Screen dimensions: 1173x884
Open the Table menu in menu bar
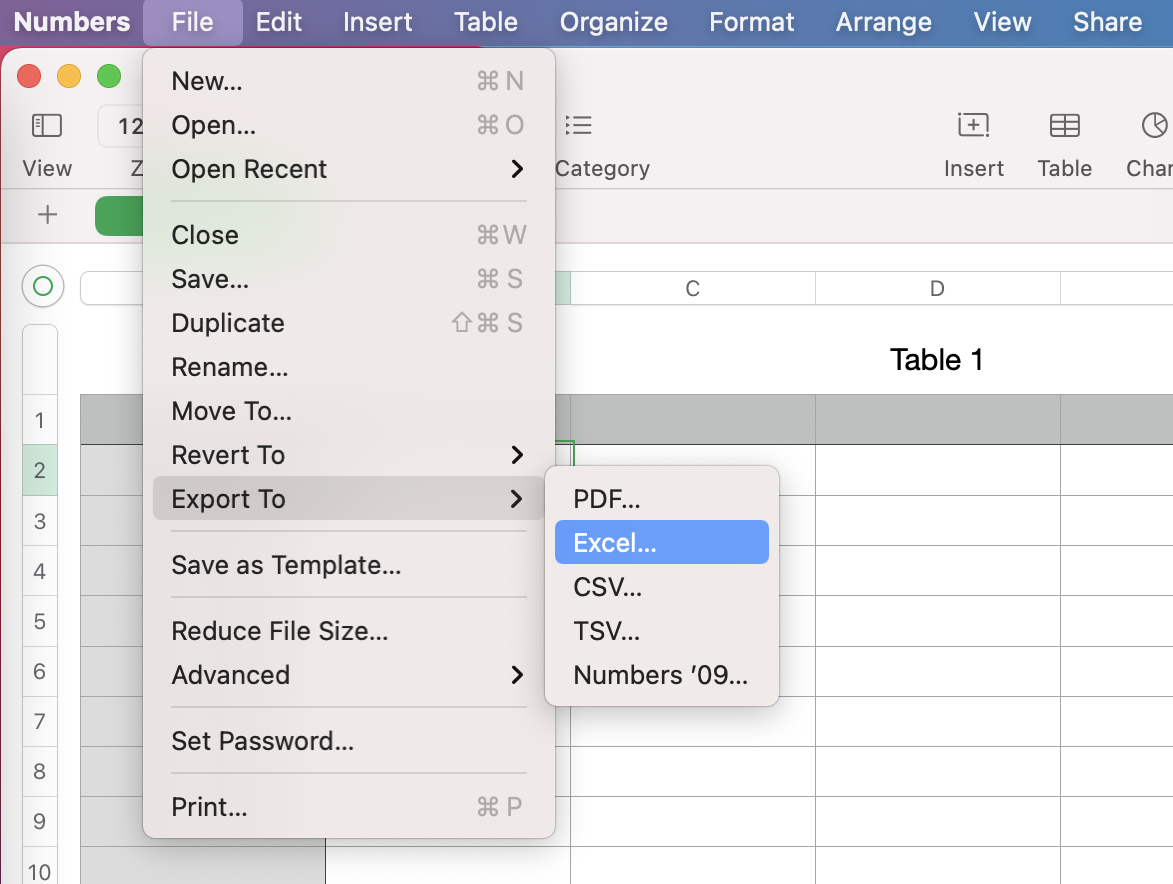coord(486,22)
